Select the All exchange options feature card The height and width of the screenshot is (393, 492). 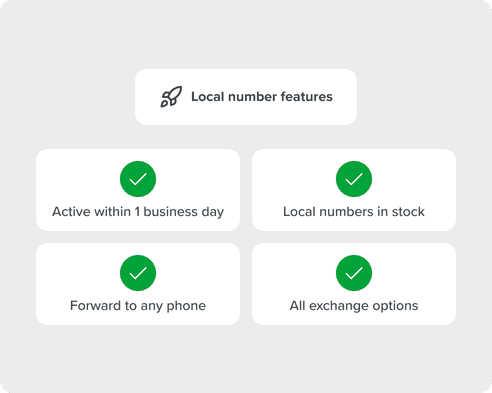[354, 284]
